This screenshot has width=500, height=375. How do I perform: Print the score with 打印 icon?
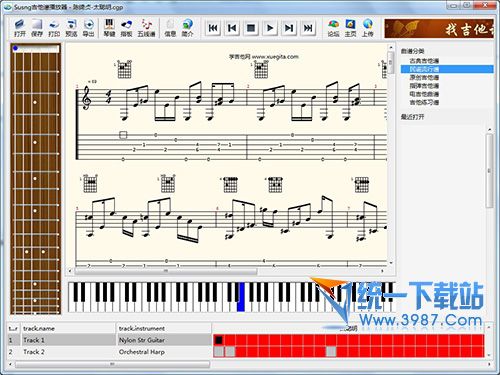[x=54, y=28]
